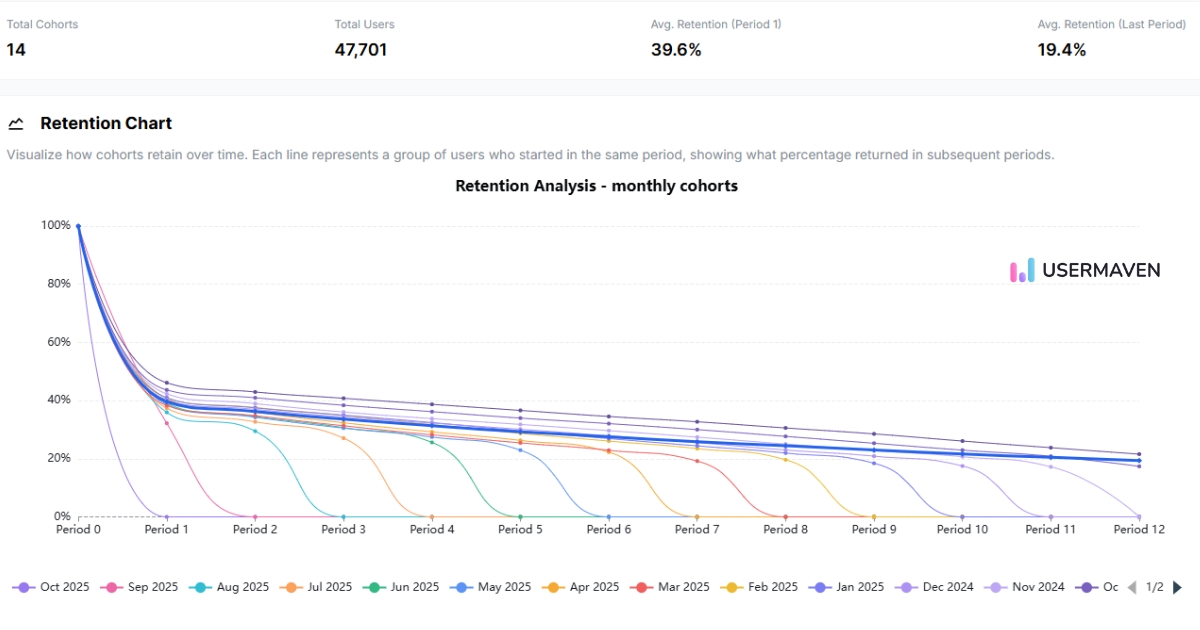Go to next legend page arrow
The image size is (1200, 630).
click(1177, 587)
